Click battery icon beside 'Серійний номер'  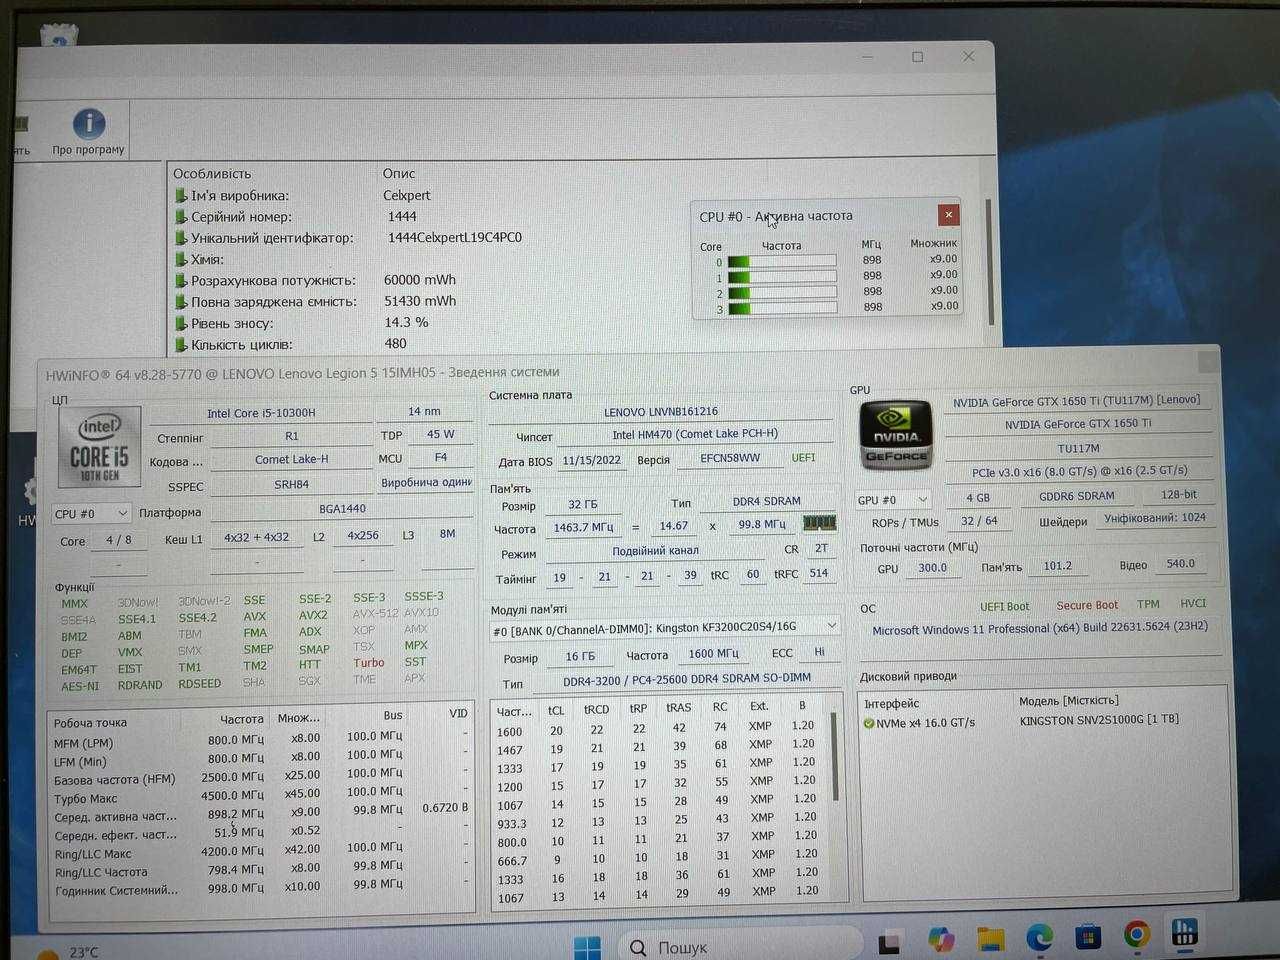pyautogui.click(x=181, y=217)
